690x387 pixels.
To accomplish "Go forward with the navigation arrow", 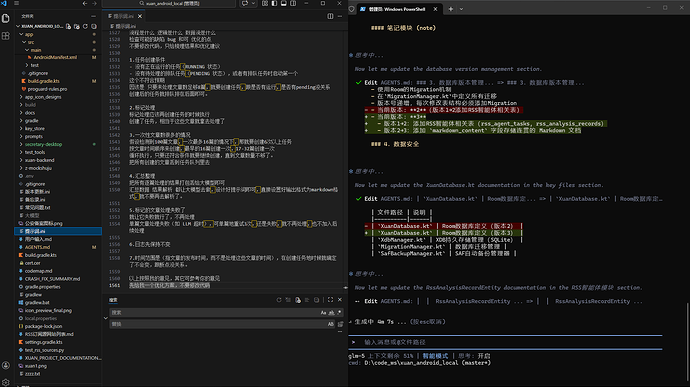I will coord(94,3).
